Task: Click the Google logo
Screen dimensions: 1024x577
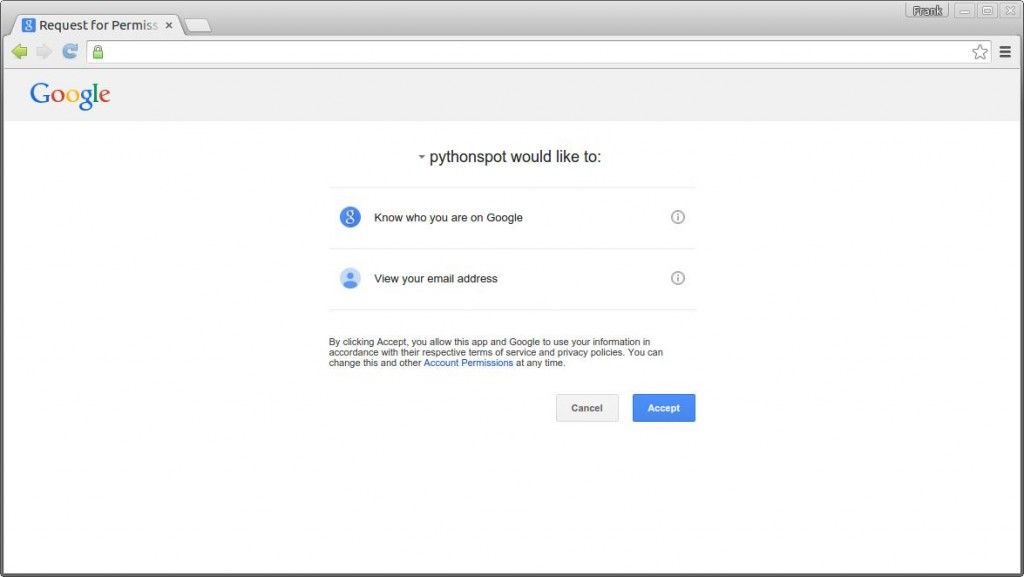Action: pos(70,95)
